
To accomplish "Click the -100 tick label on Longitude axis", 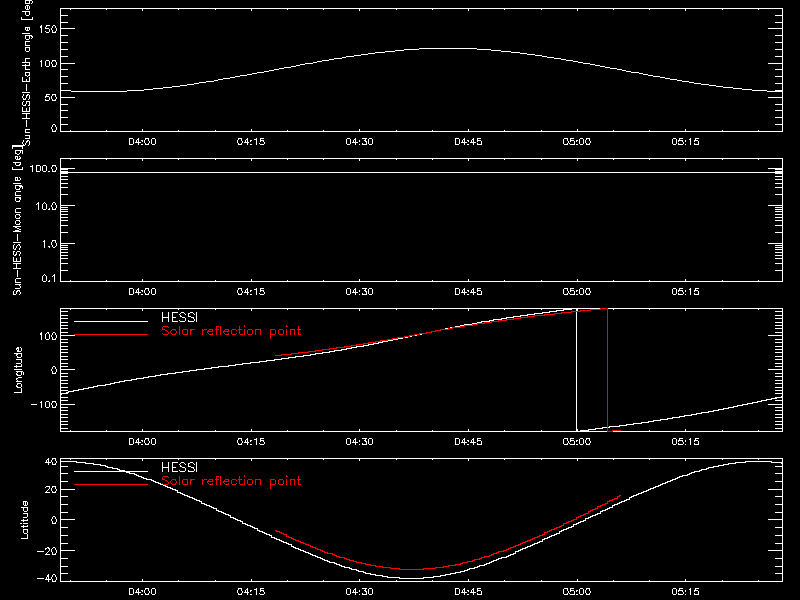I will (x=44, y=404).
